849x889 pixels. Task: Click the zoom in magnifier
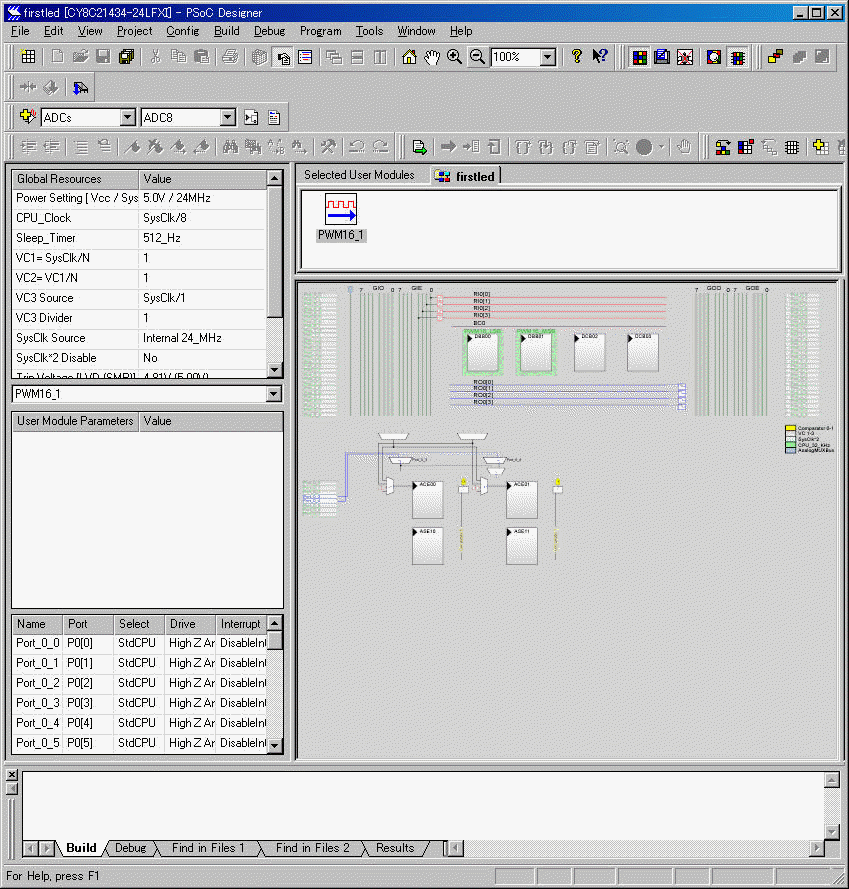[454, 57]
